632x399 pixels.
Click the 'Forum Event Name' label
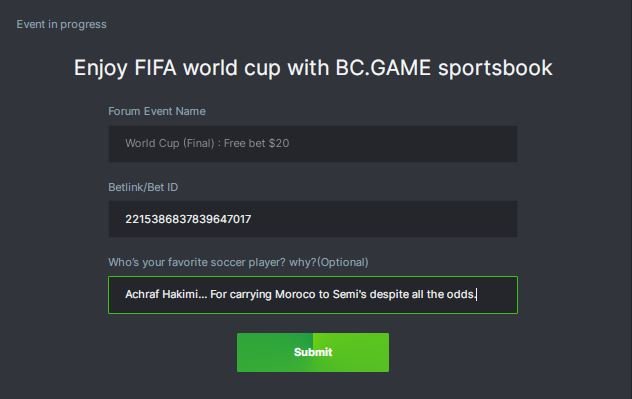click(x=157, y=111)
